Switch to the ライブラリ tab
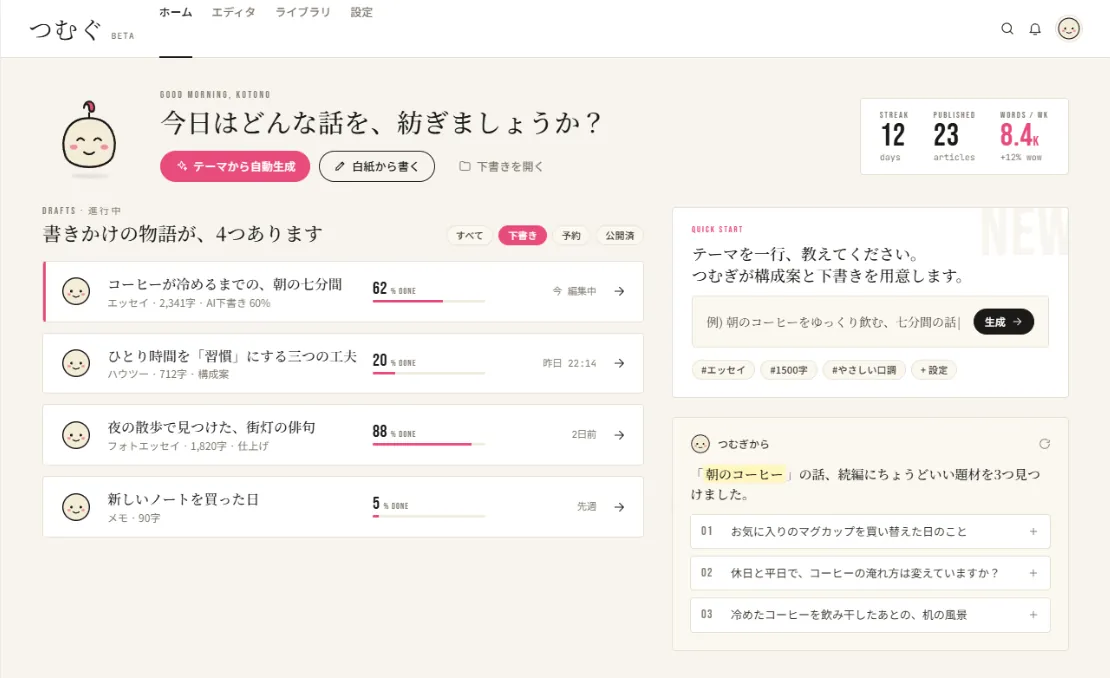Viewport: 1110px width, 678px height. (x=303, y=12)
